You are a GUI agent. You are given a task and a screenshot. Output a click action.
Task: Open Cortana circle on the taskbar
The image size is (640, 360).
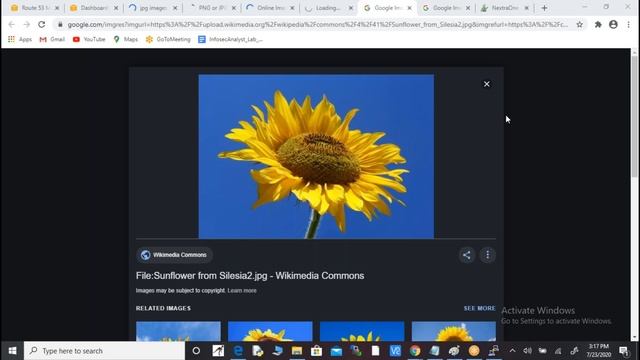point(196,351)
